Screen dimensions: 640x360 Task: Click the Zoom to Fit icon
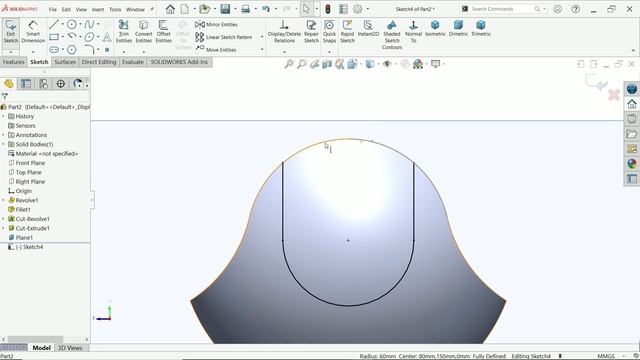[289, 64]
